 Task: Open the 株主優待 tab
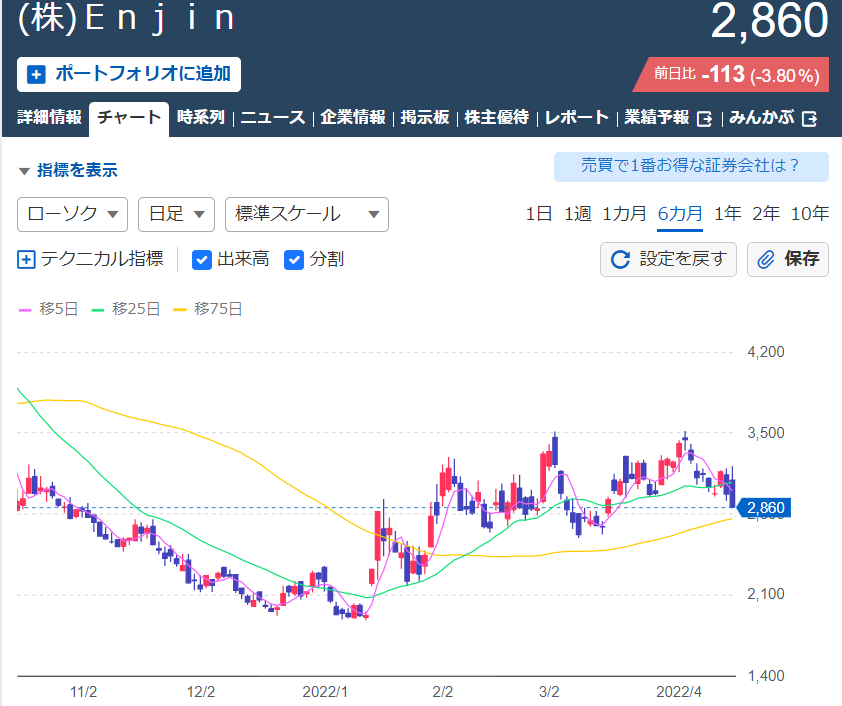click(497, 117)
